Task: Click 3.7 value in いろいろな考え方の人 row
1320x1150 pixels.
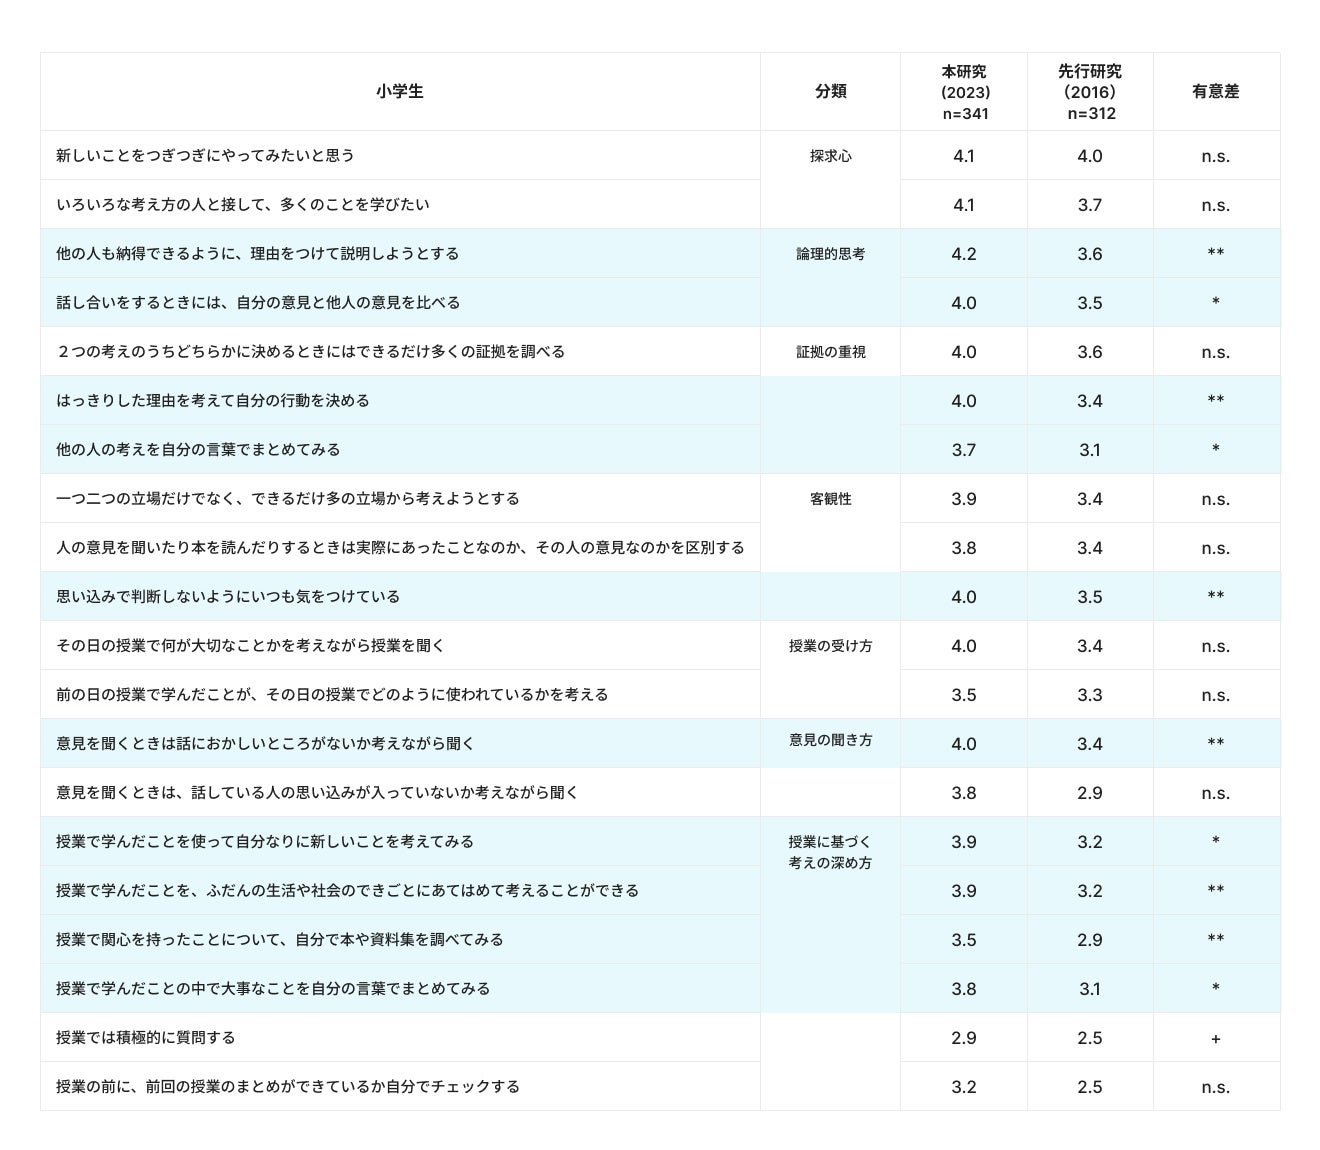Action: [1090, 205]
